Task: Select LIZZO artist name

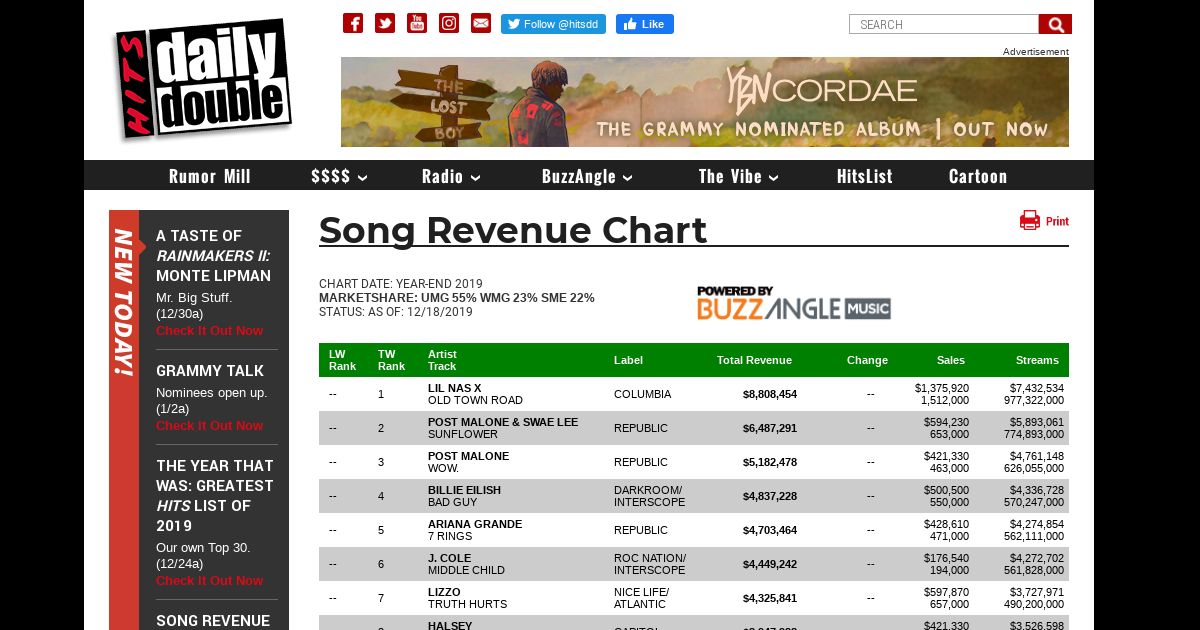Action: point(444,592)
